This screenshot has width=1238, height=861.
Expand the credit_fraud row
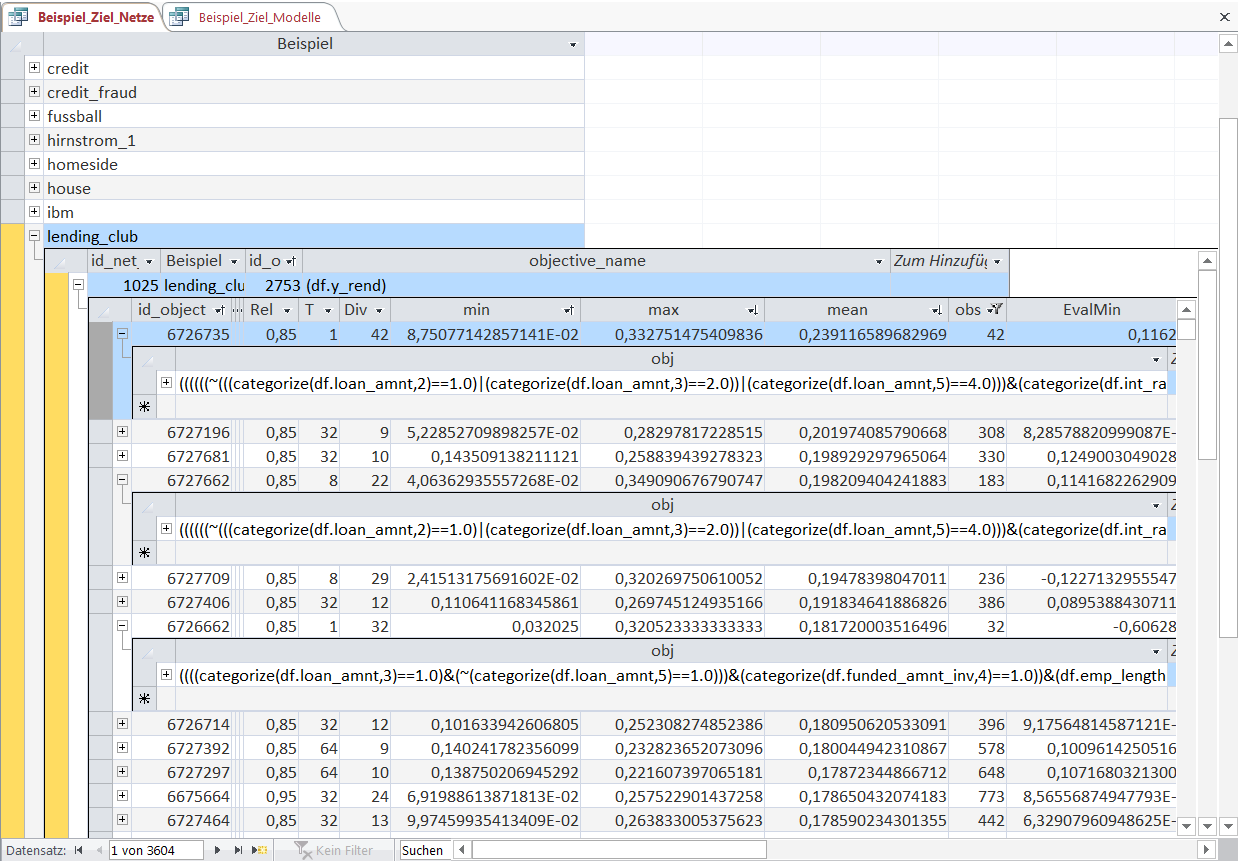tap(34, 92)
